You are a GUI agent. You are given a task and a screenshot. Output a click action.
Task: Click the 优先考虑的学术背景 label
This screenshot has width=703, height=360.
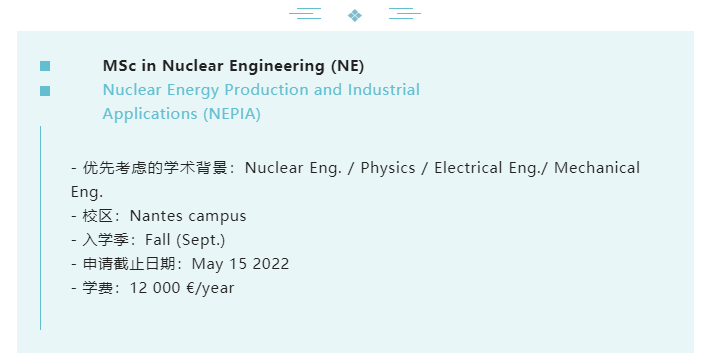pyautogui.click(x=155, y=168)
